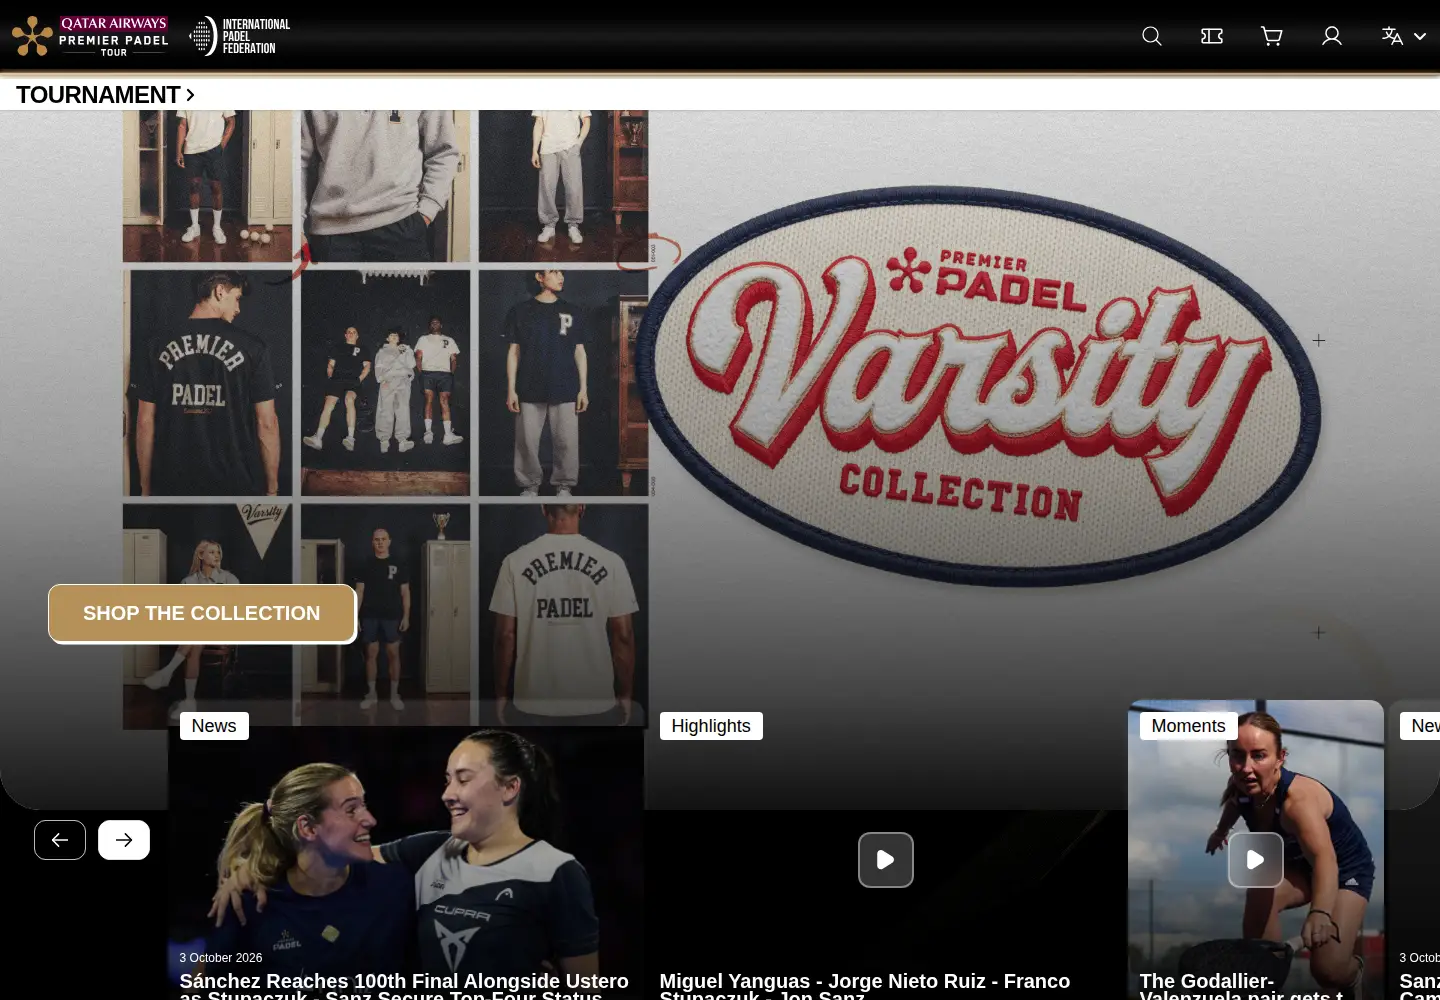Click SHOP THE COLLECTION button
Image resolution: width=1440 pixels, height=1000 pixels.
click(202, 613)
